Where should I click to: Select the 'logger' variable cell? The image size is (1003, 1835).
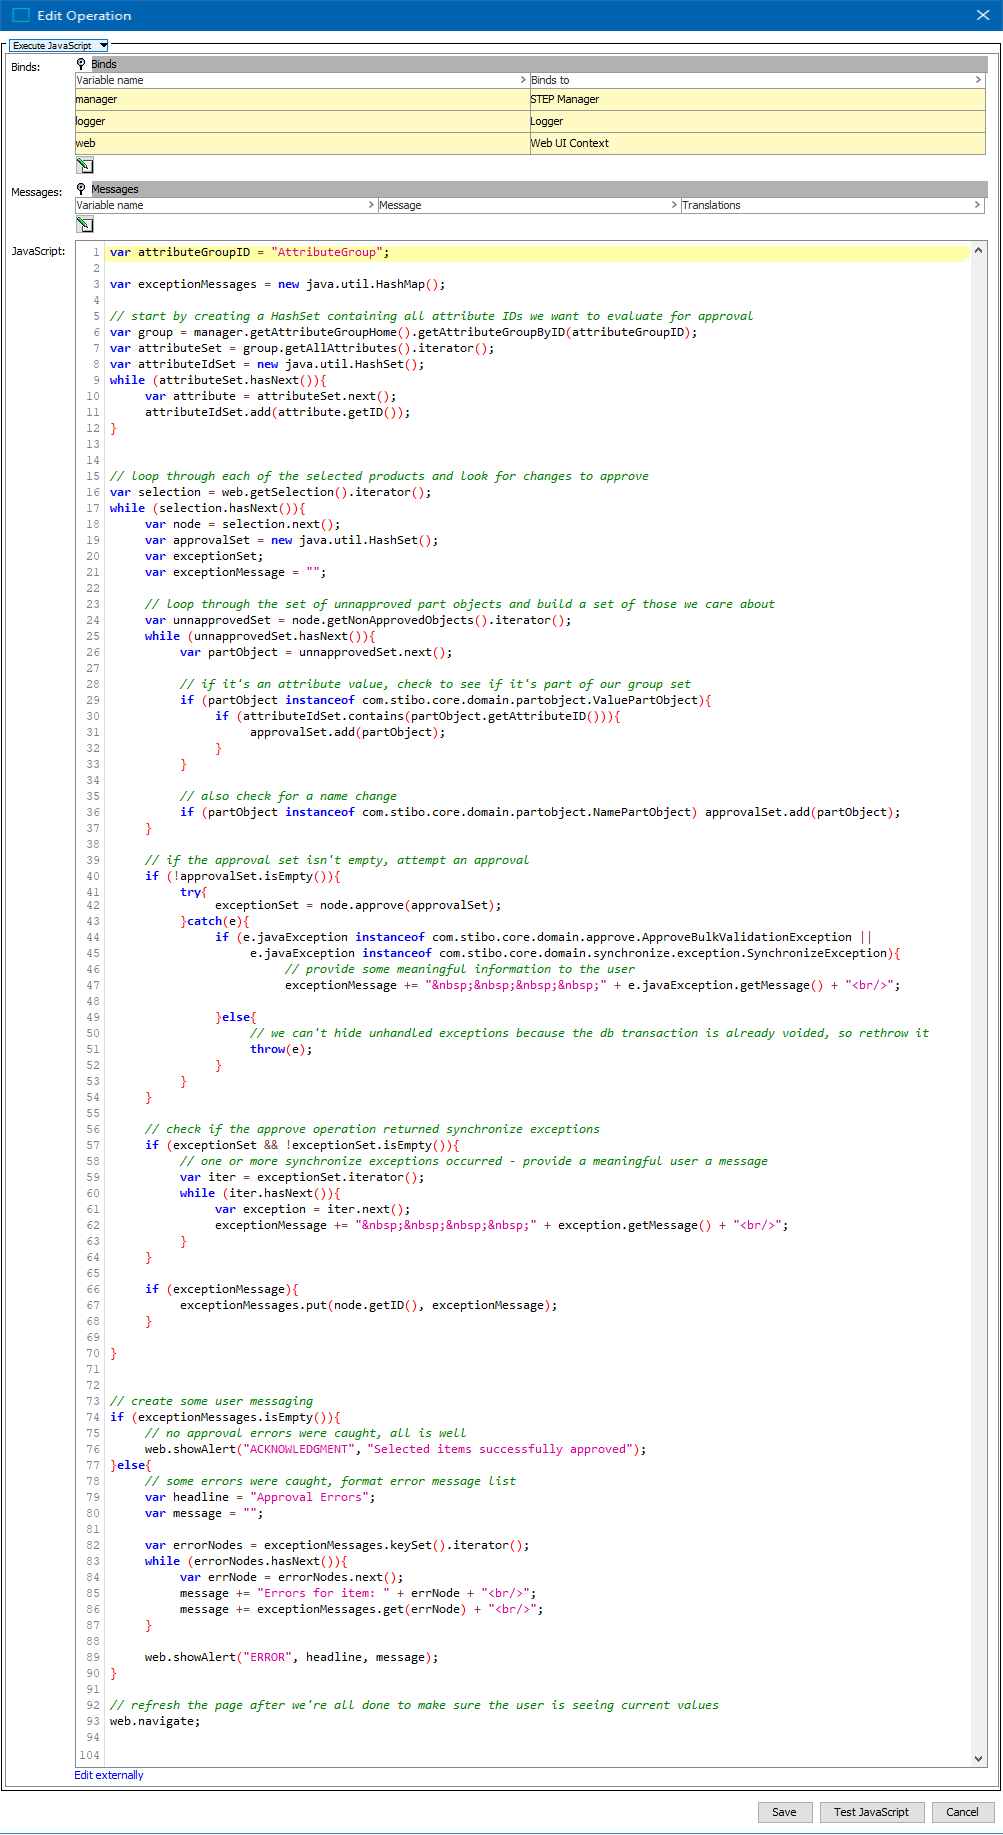pos(302,122)
